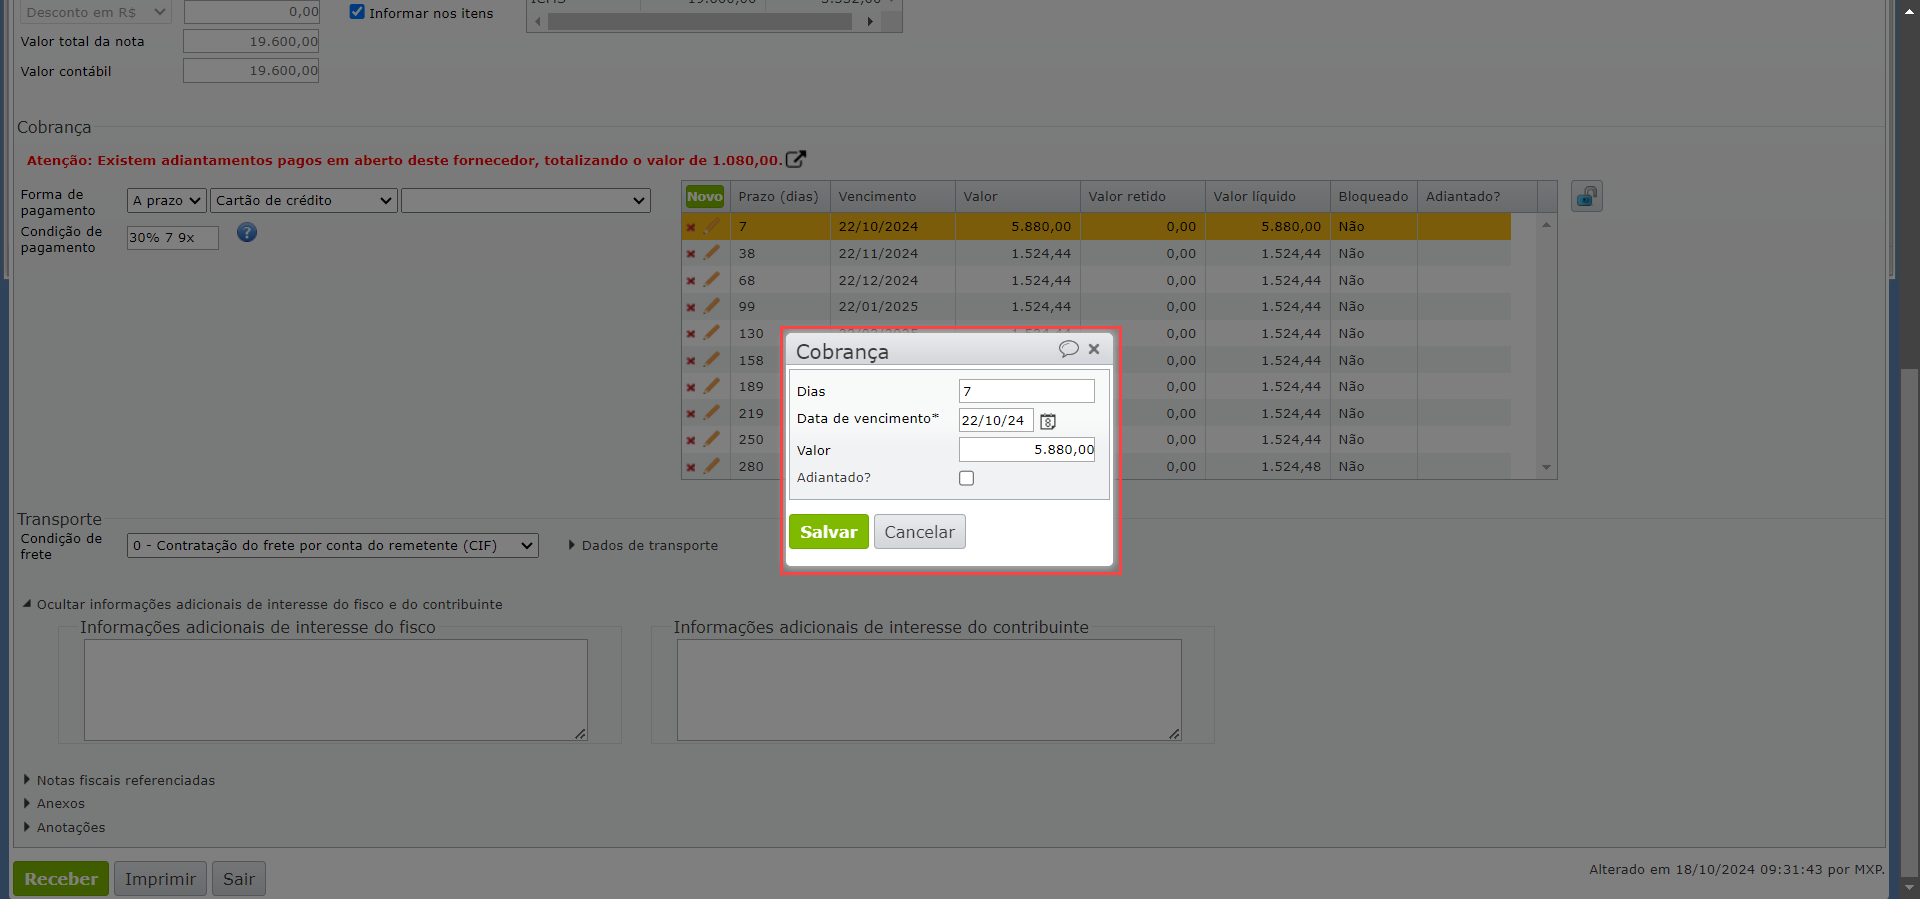Open the Desconto em R$ dropdown
1920x899 pixels.
coord(96,12)
